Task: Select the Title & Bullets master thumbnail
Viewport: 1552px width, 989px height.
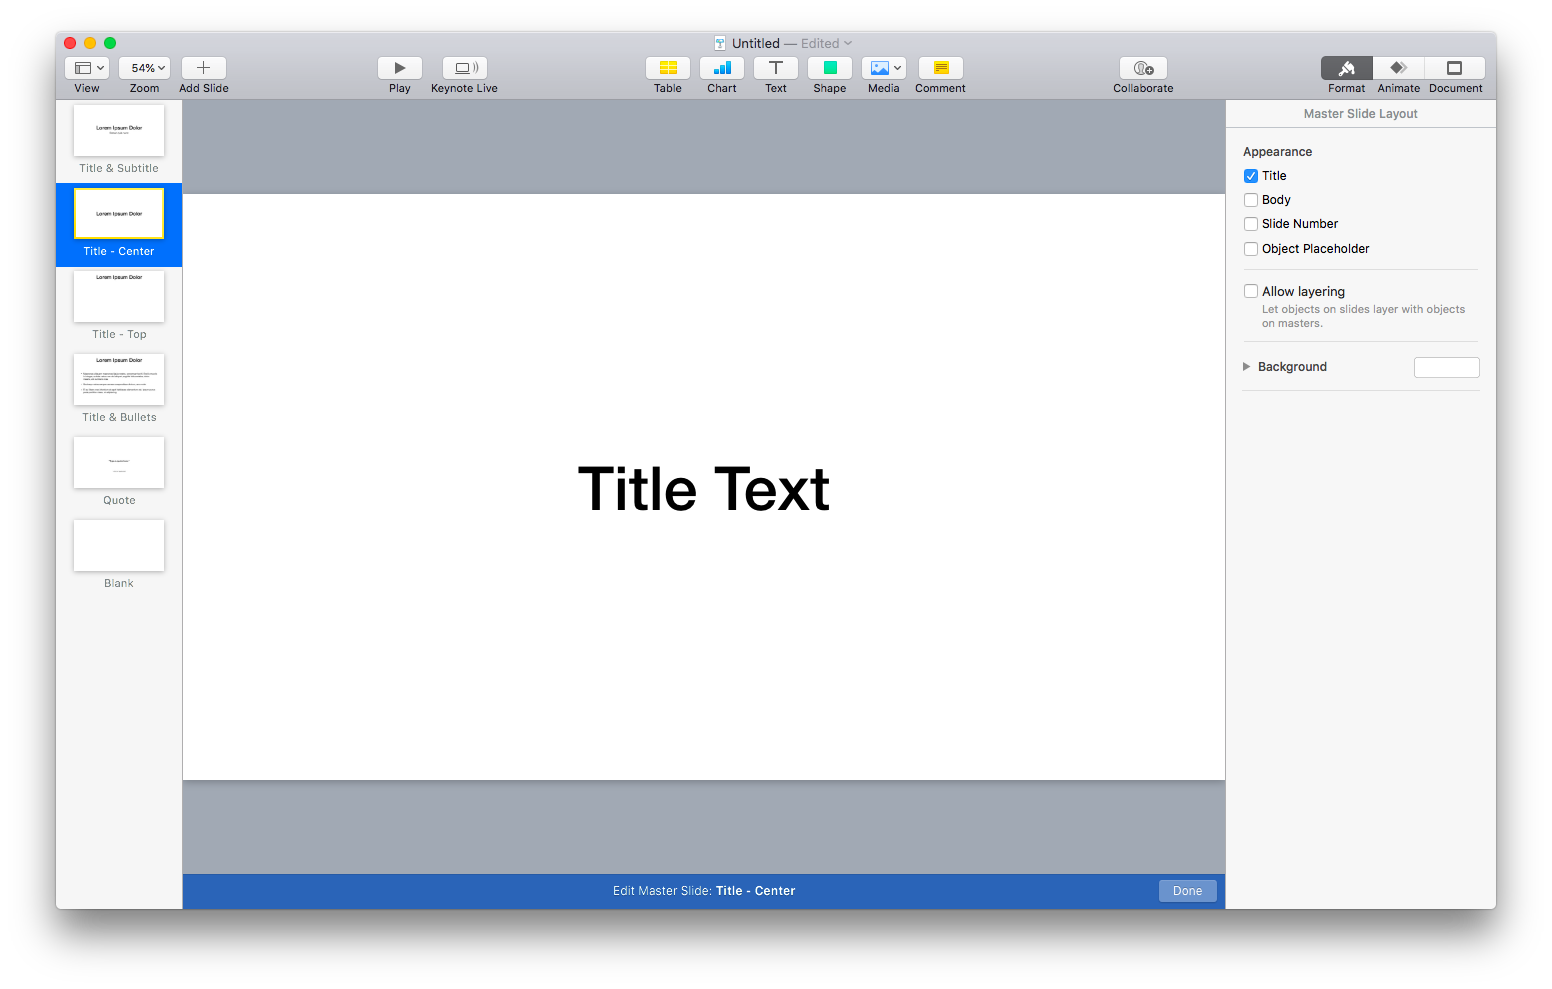Action: [x=119, y=380]
